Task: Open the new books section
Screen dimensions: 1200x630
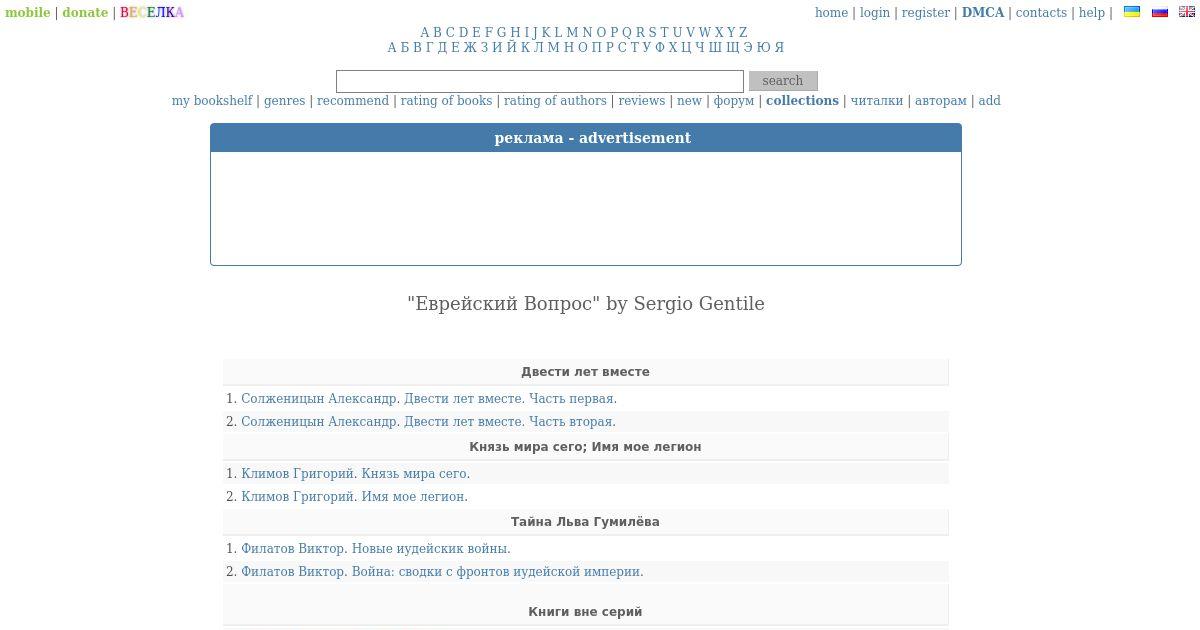Action: (x=690, y=101)
